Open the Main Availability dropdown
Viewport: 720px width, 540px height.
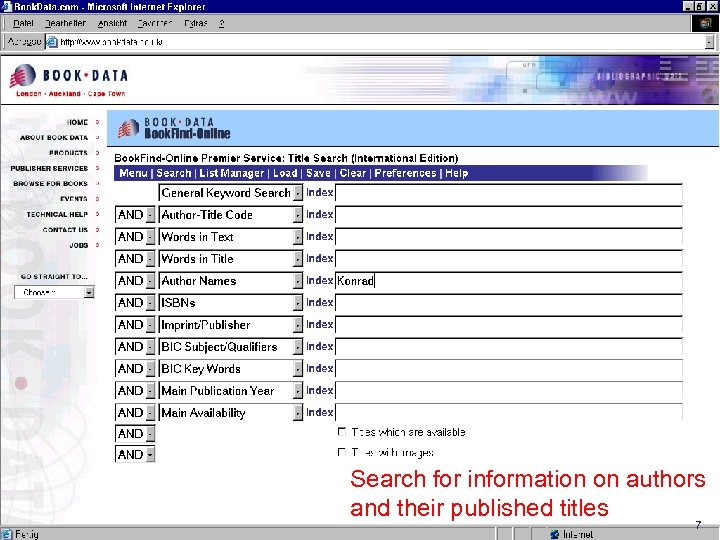point(298,413)
